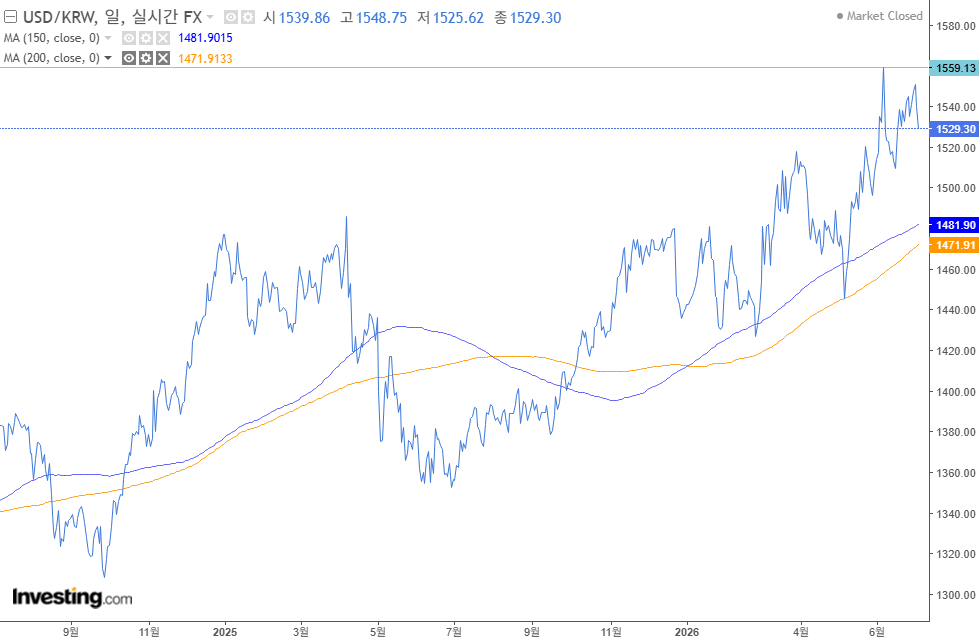Click the 7월 label on time axis

click(x=454, y=632)
